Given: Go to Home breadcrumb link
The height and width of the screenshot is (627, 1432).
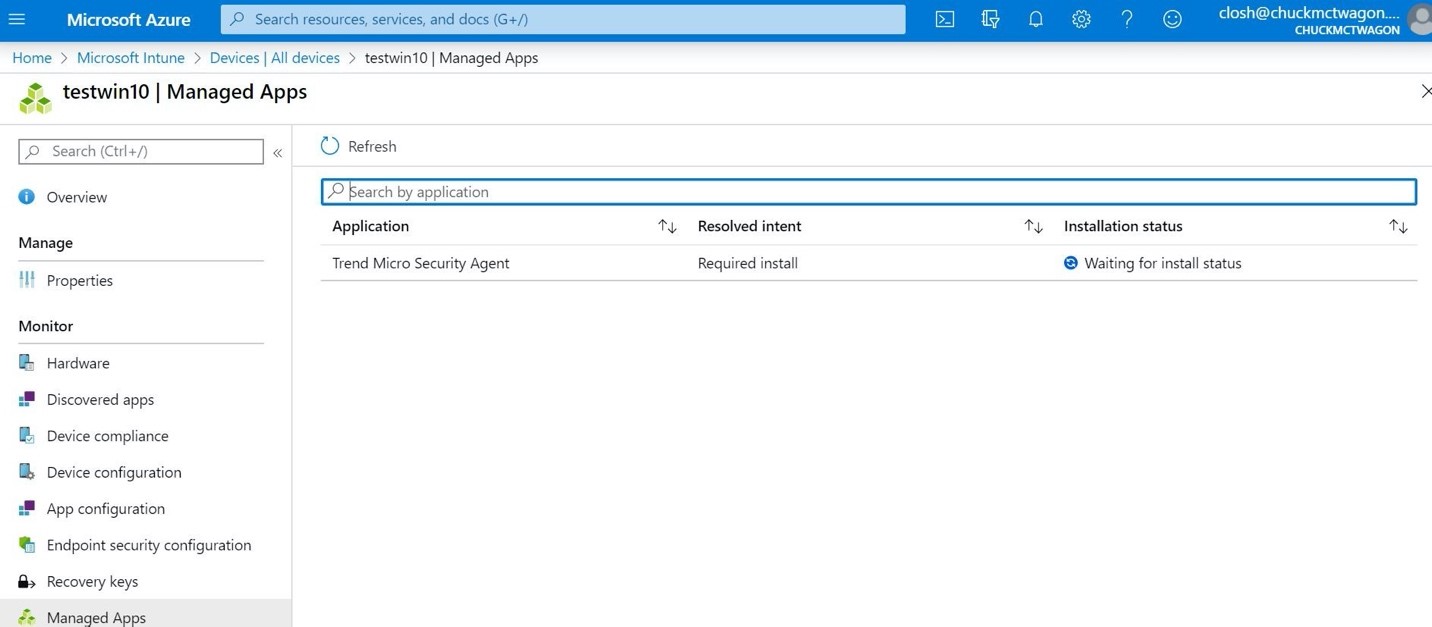Looking at the screenshot, I should 32,58.
